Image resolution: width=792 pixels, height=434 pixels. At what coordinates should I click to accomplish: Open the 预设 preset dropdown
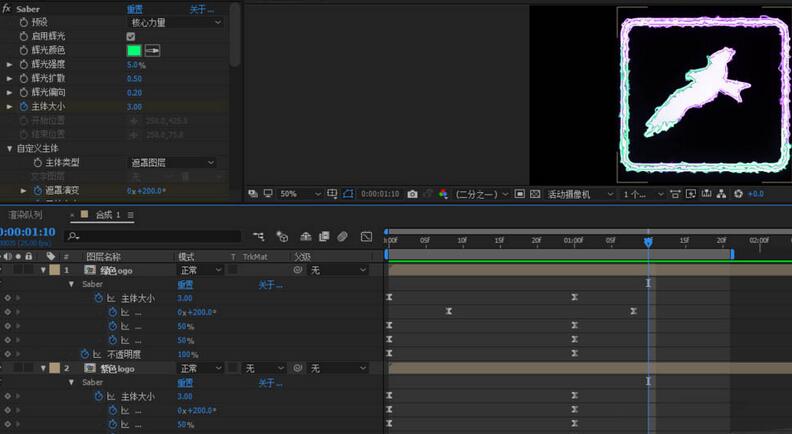(175, 22)
